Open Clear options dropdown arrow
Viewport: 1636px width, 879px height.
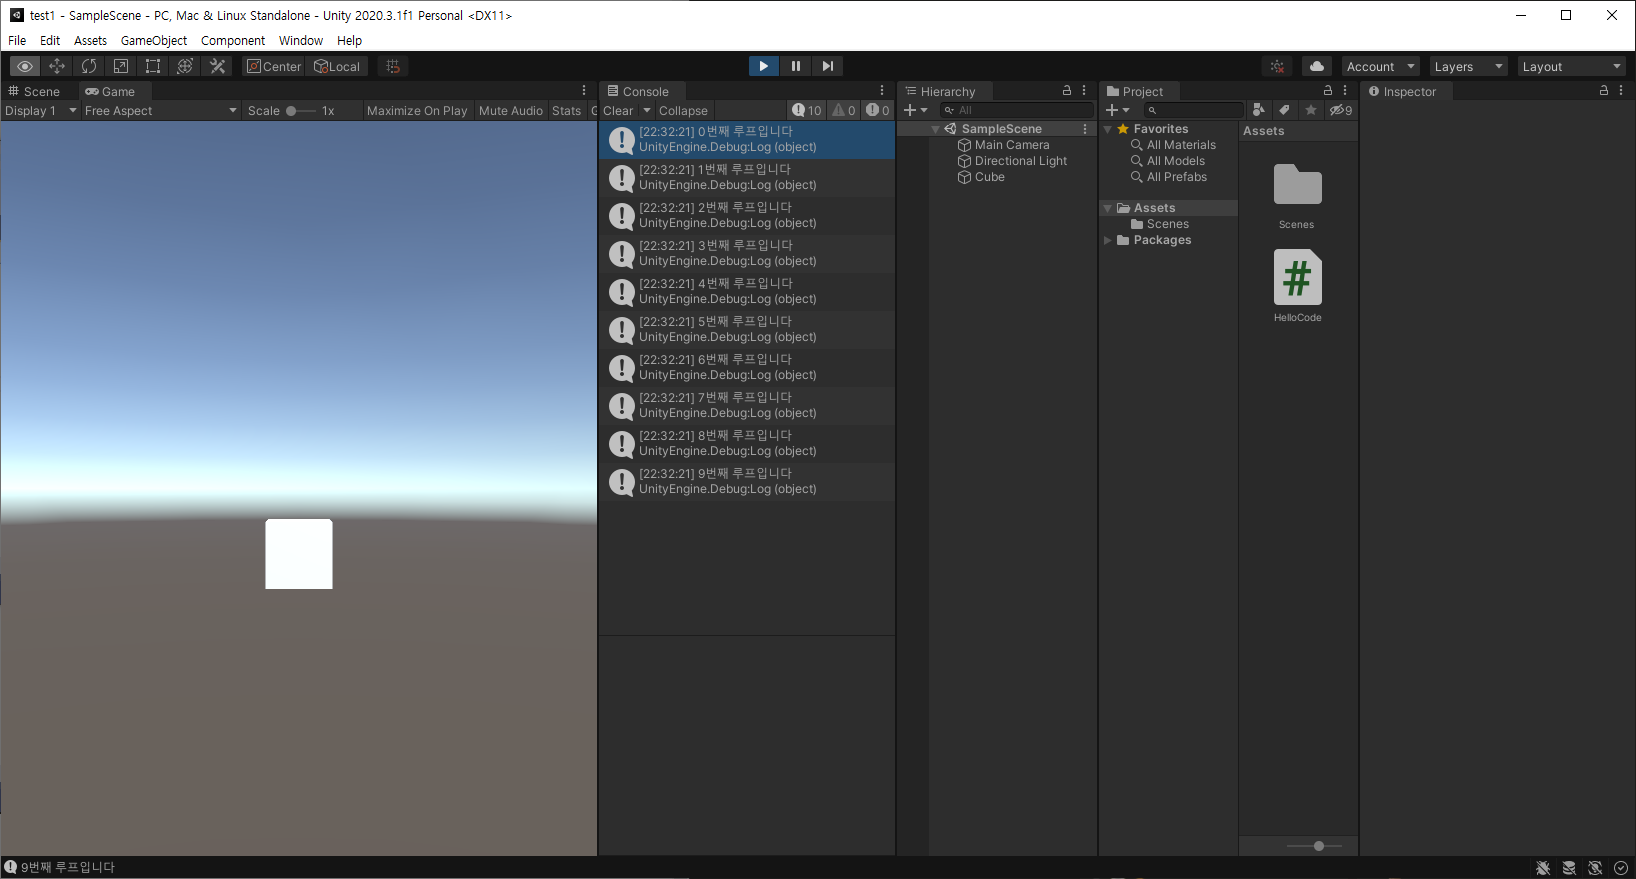click(x=647, y=111)
